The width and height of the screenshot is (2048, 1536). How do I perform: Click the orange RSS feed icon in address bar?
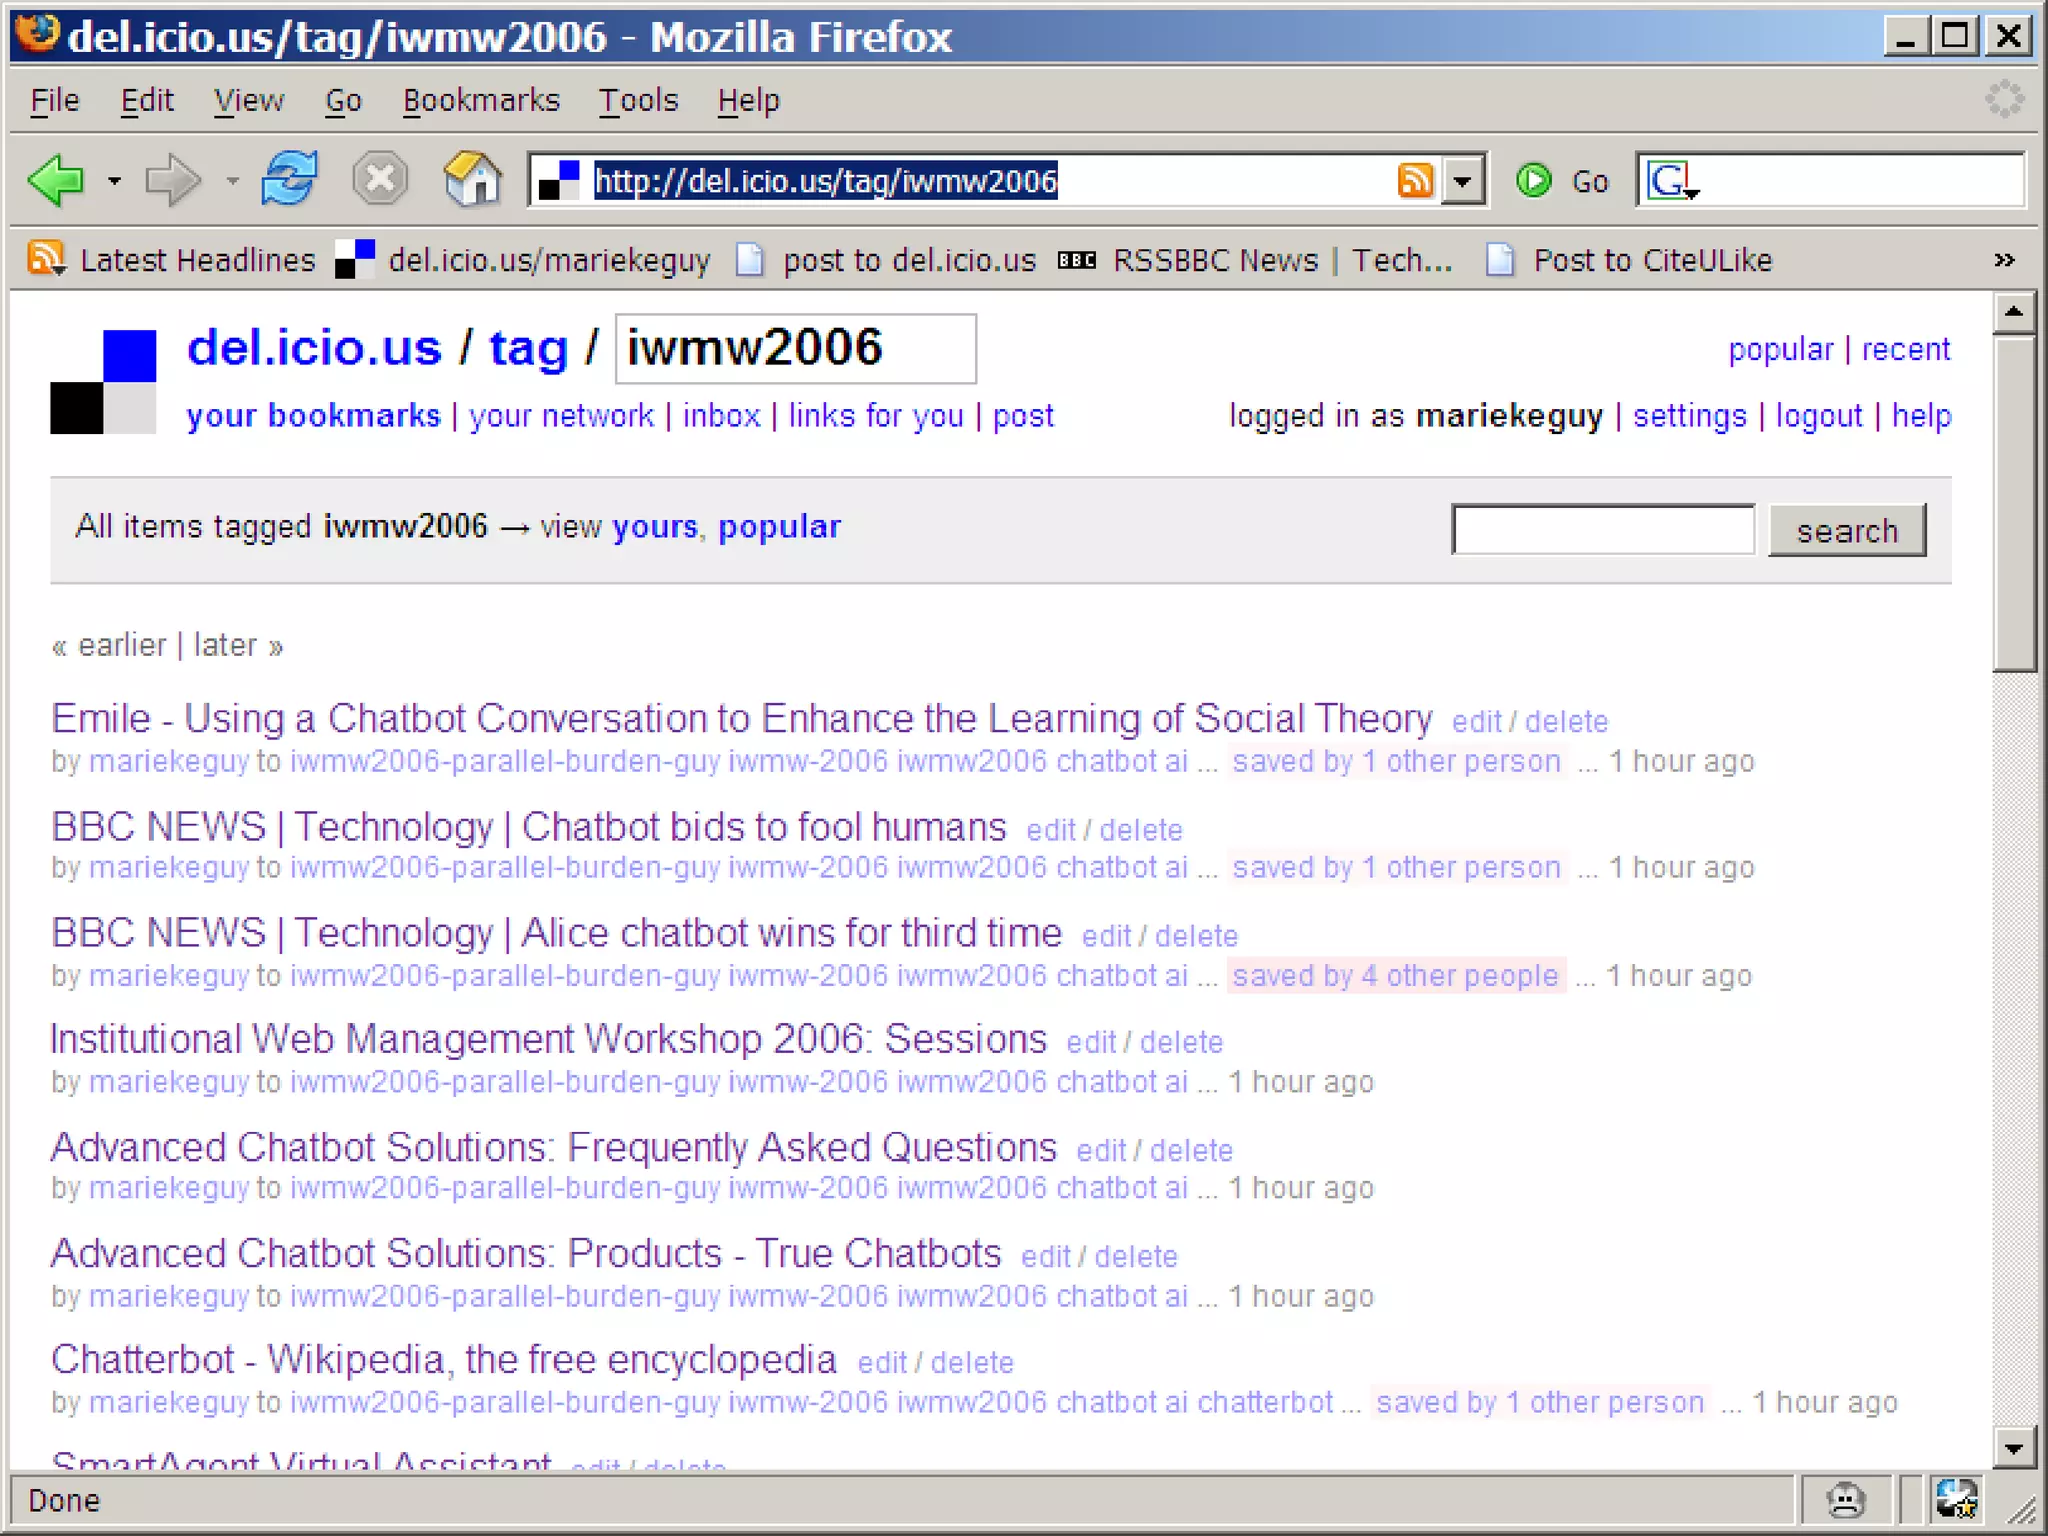coord(1415,181)
